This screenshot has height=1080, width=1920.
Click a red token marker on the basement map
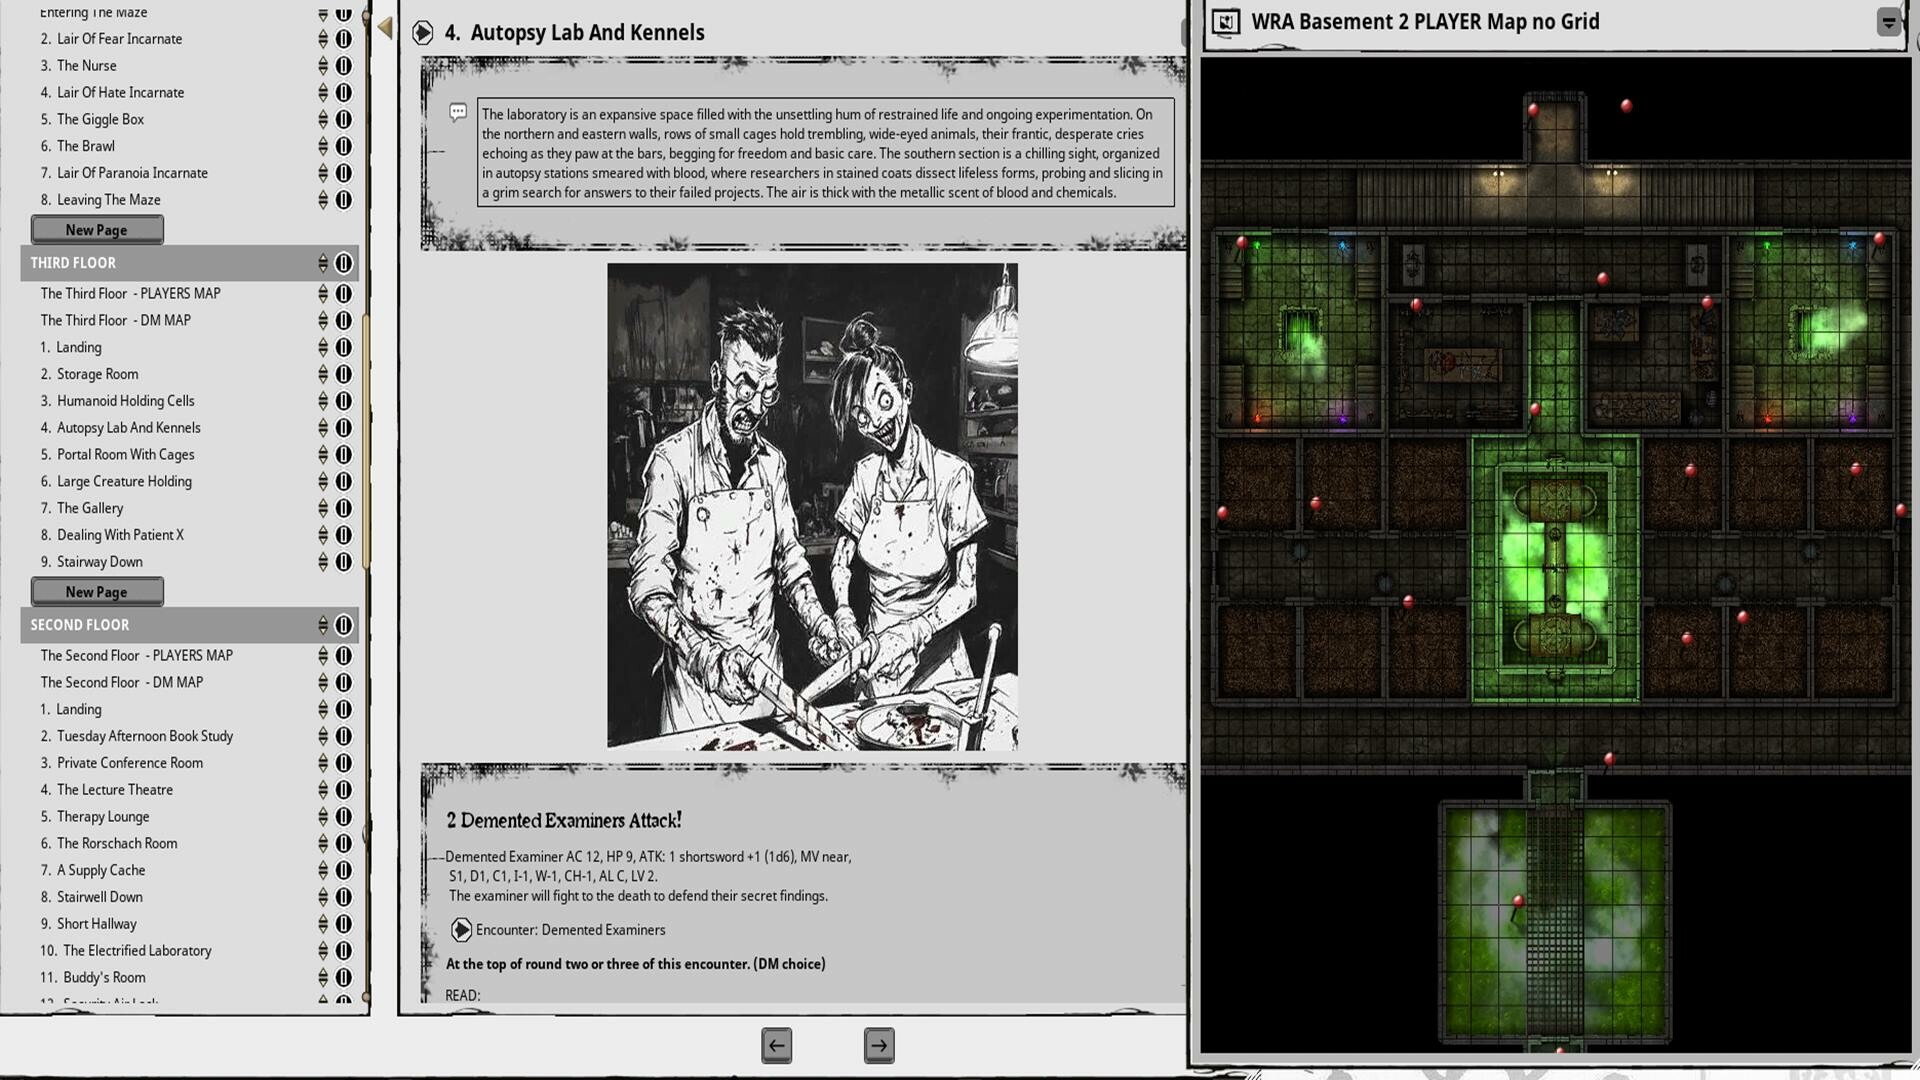[1532, 110]
